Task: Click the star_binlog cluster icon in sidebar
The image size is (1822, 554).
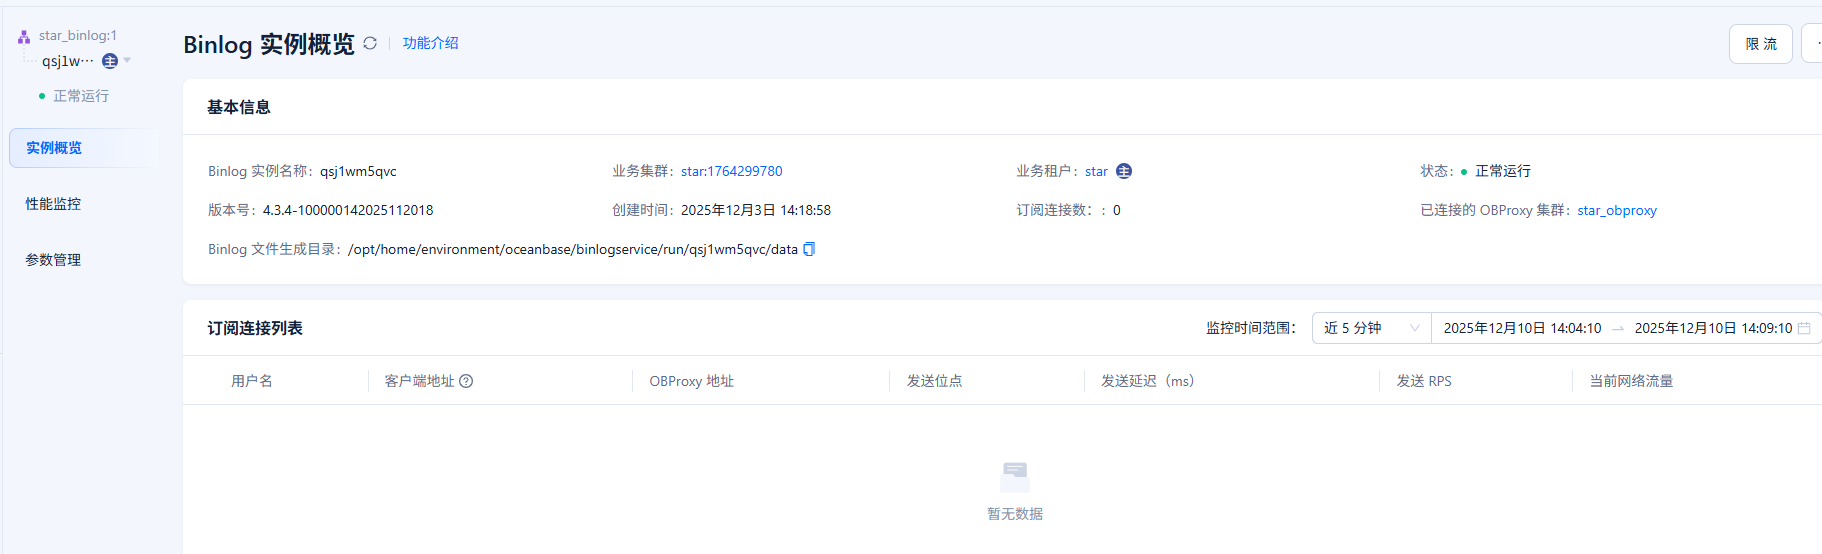Action: (24, 36)
